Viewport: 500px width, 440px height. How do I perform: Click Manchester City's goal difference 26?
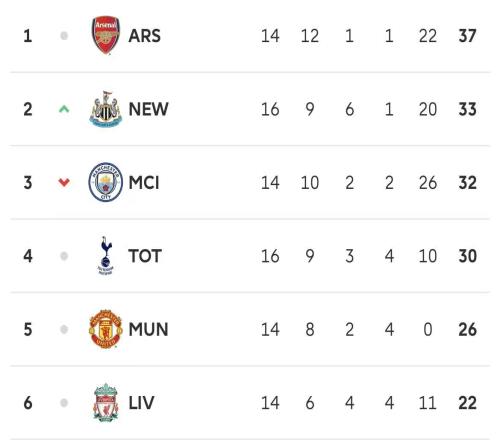[428, 183]
